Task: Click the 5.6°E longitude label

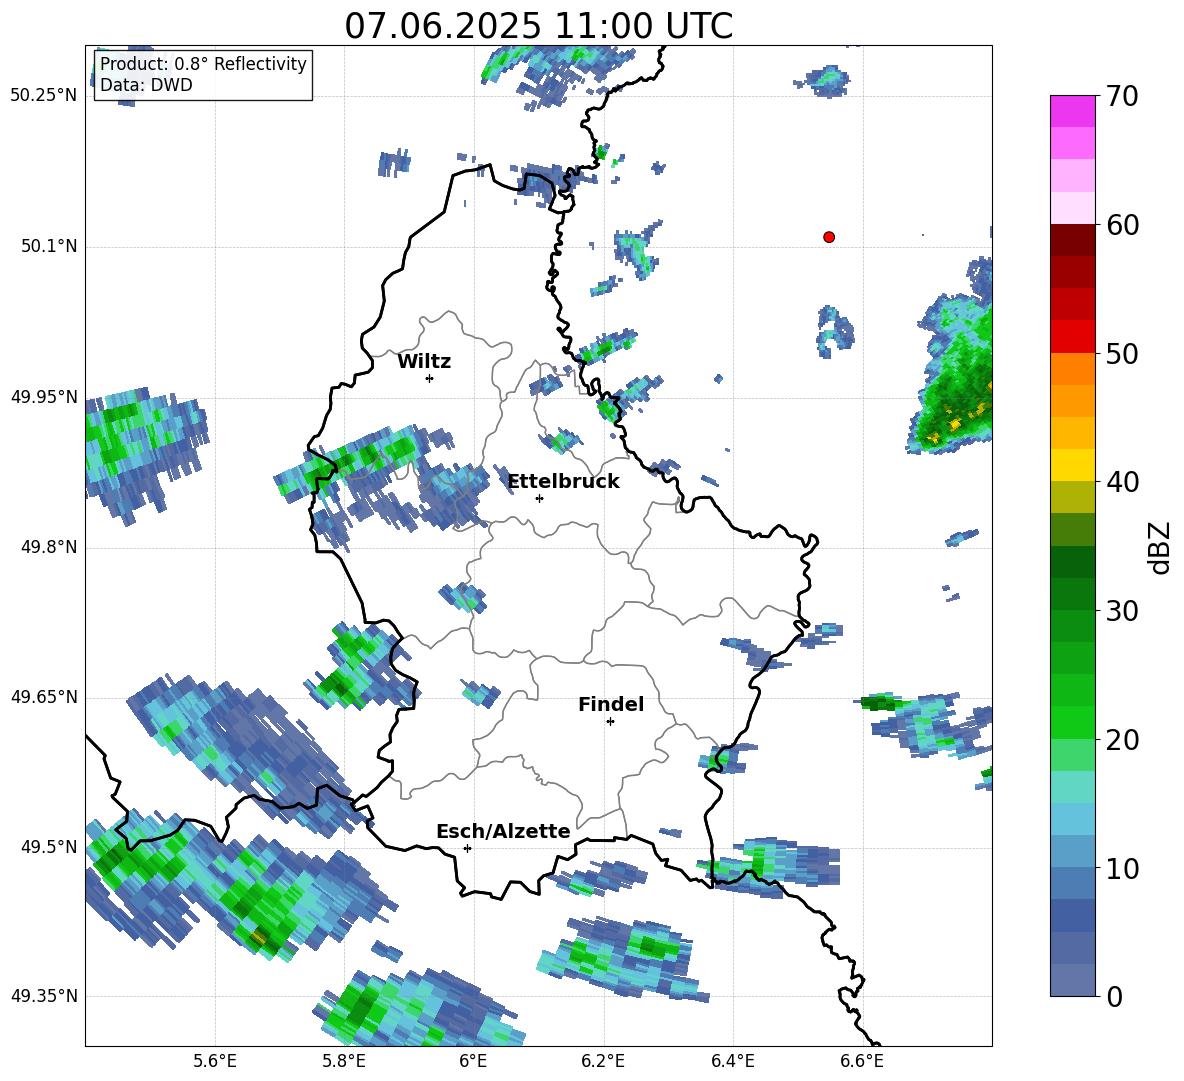Action: (215, 1061)
